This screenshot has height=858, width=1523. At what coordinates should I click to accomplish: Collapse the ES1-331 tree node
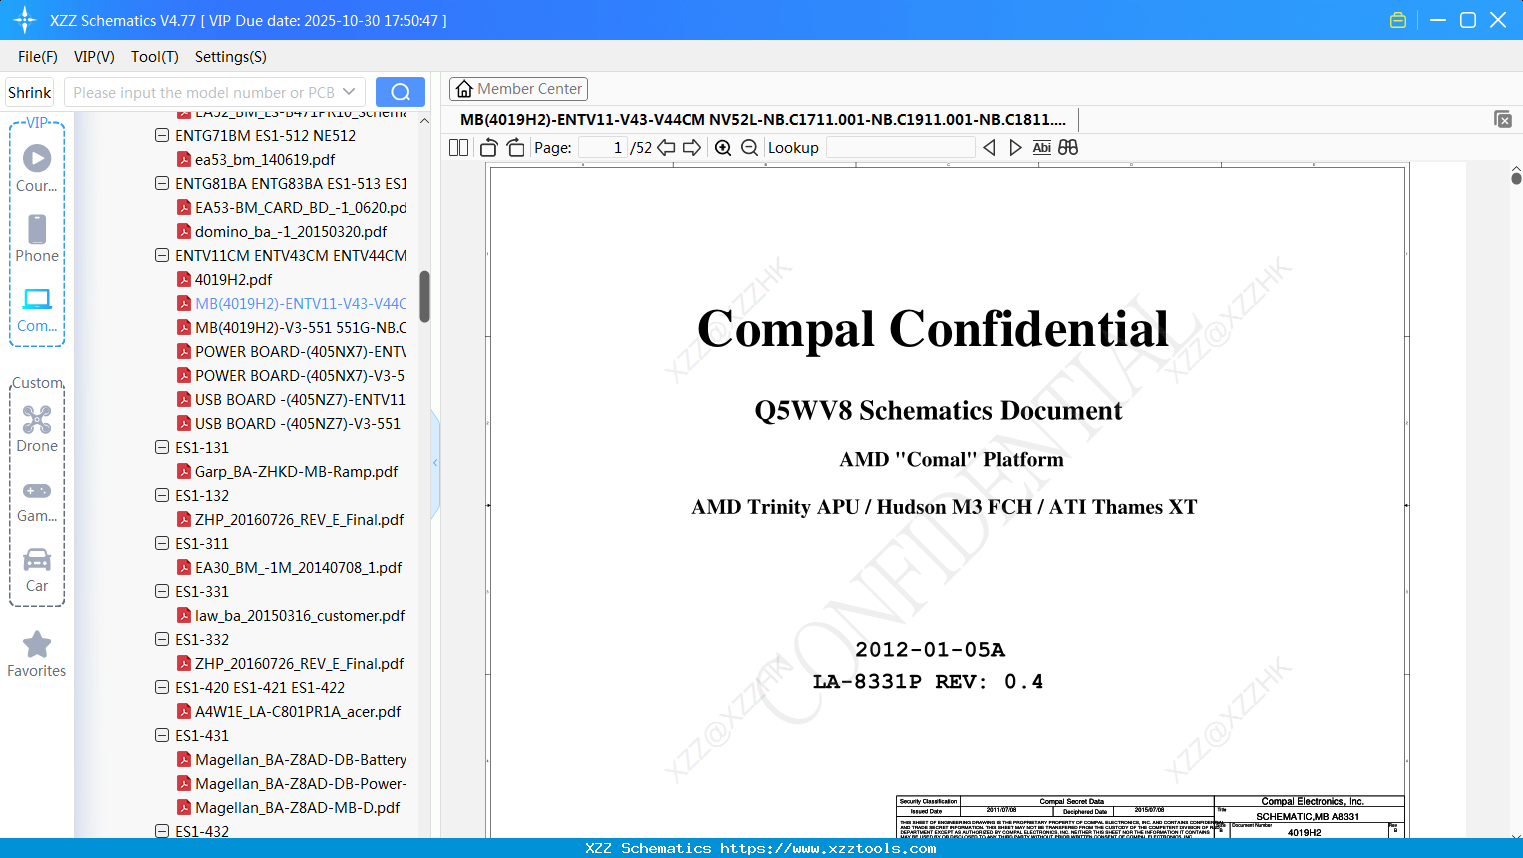tap(162, 591)
